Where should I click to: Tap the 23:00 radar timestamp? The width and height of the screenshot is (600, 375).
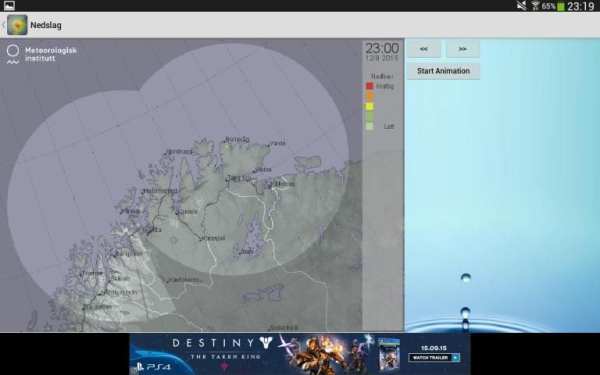pos(382,49)
